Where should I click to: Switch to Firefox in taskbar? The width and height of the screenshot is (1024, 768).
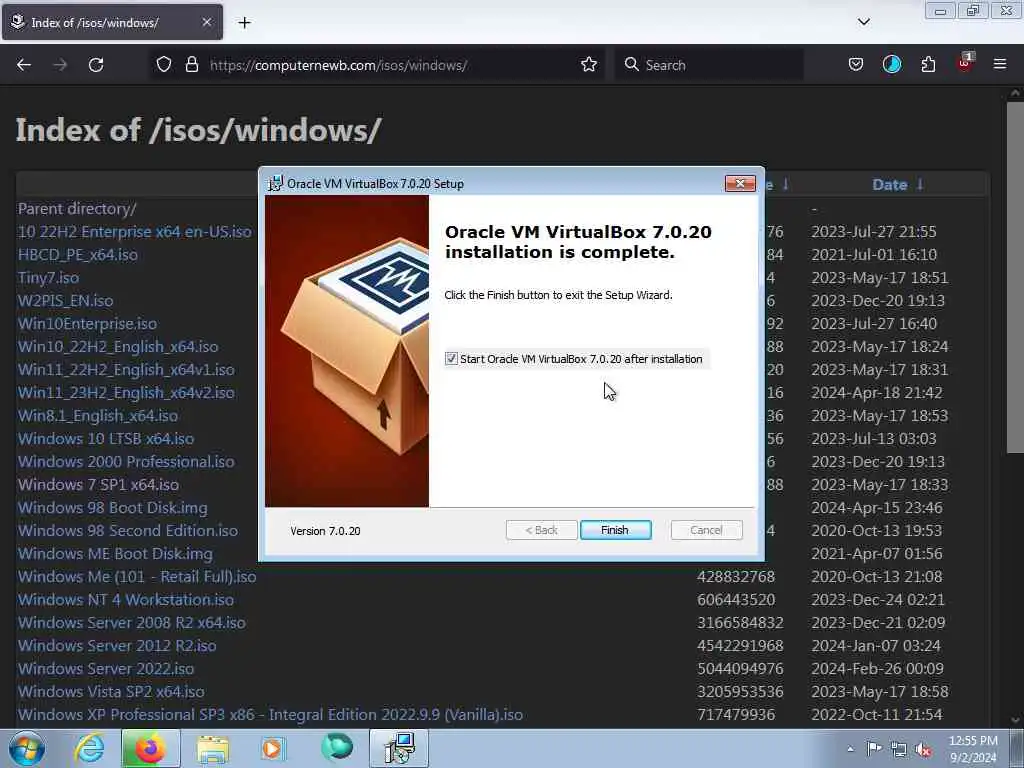150,748
